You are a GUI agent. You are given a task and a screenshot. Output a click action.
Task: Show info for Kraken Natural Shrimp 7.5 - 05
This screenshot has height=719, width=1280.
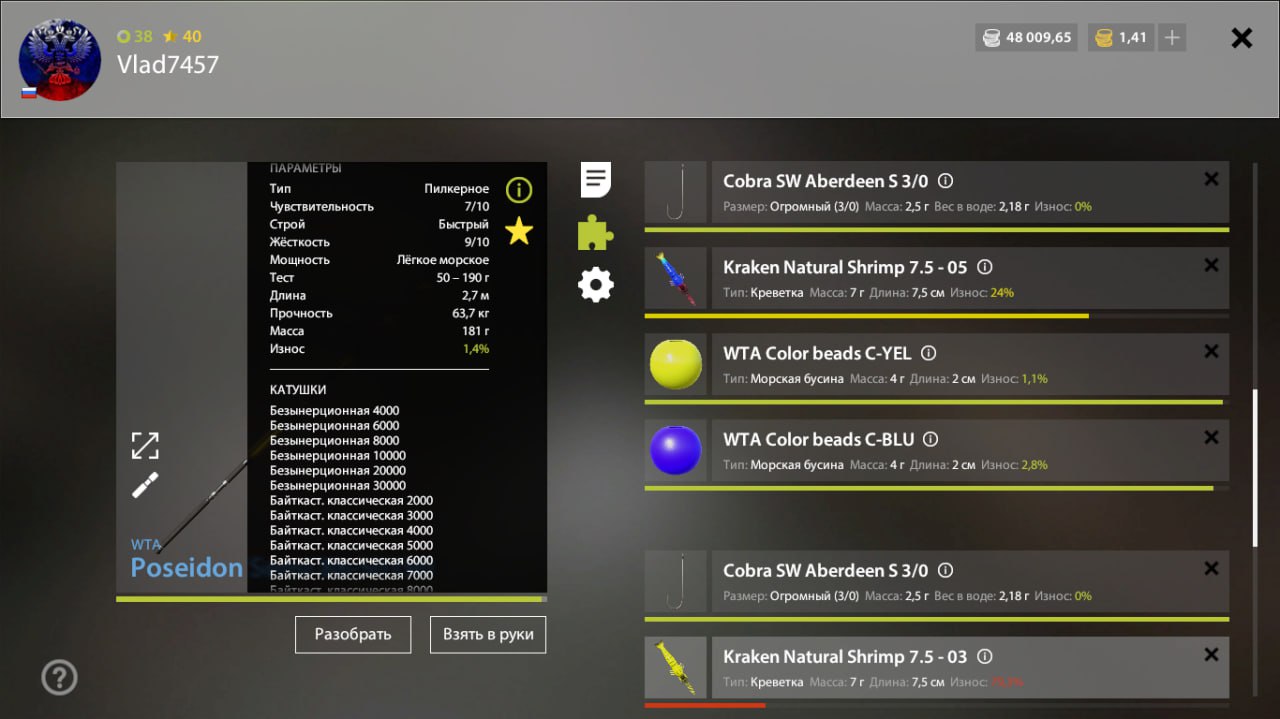[984, 267]
